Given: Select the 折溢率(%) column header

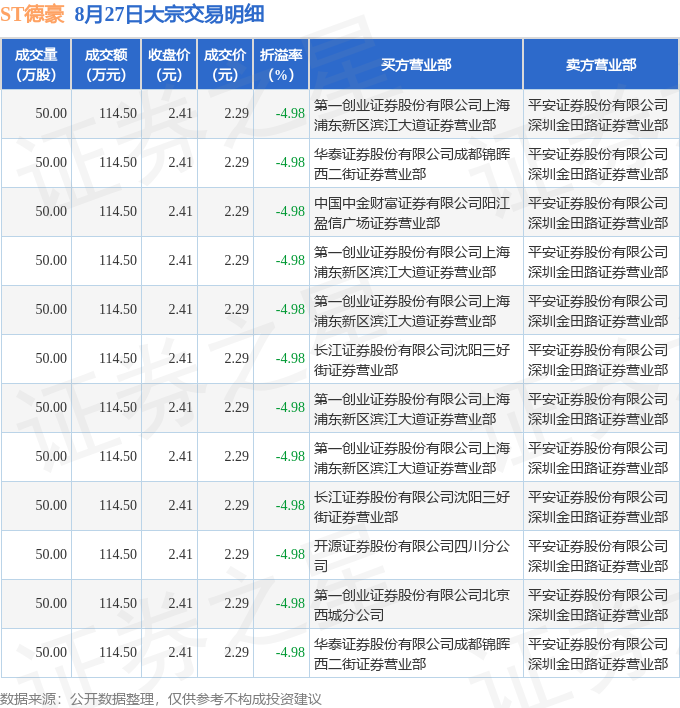Looking at the screenshot, I should pyautogui.click(x=281, y=65).
